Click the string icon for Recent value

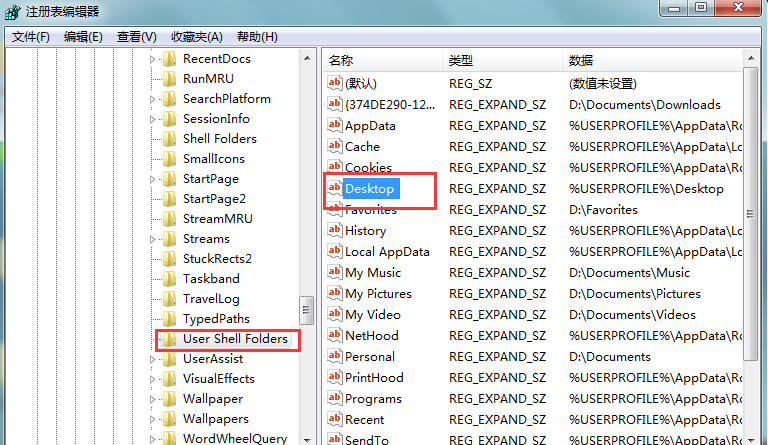click(x=335, y=419)
